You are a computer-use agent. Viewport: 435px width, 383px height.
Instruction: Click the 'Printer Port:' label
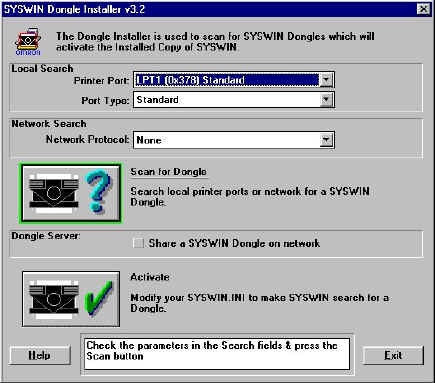(101, 81)
